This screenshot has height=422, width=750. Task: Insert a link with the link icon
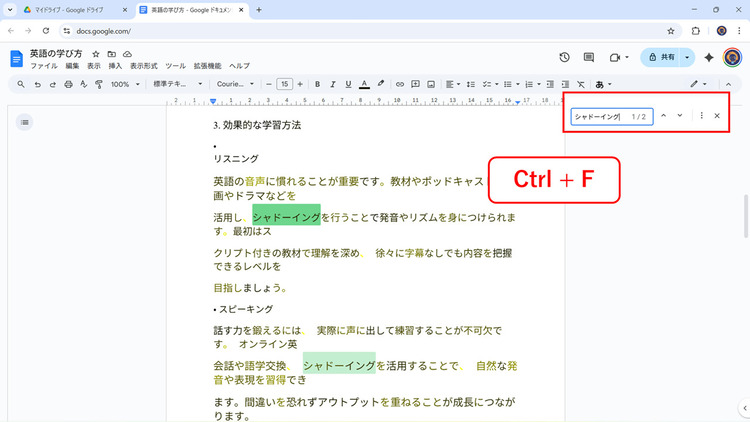[399, 84]
